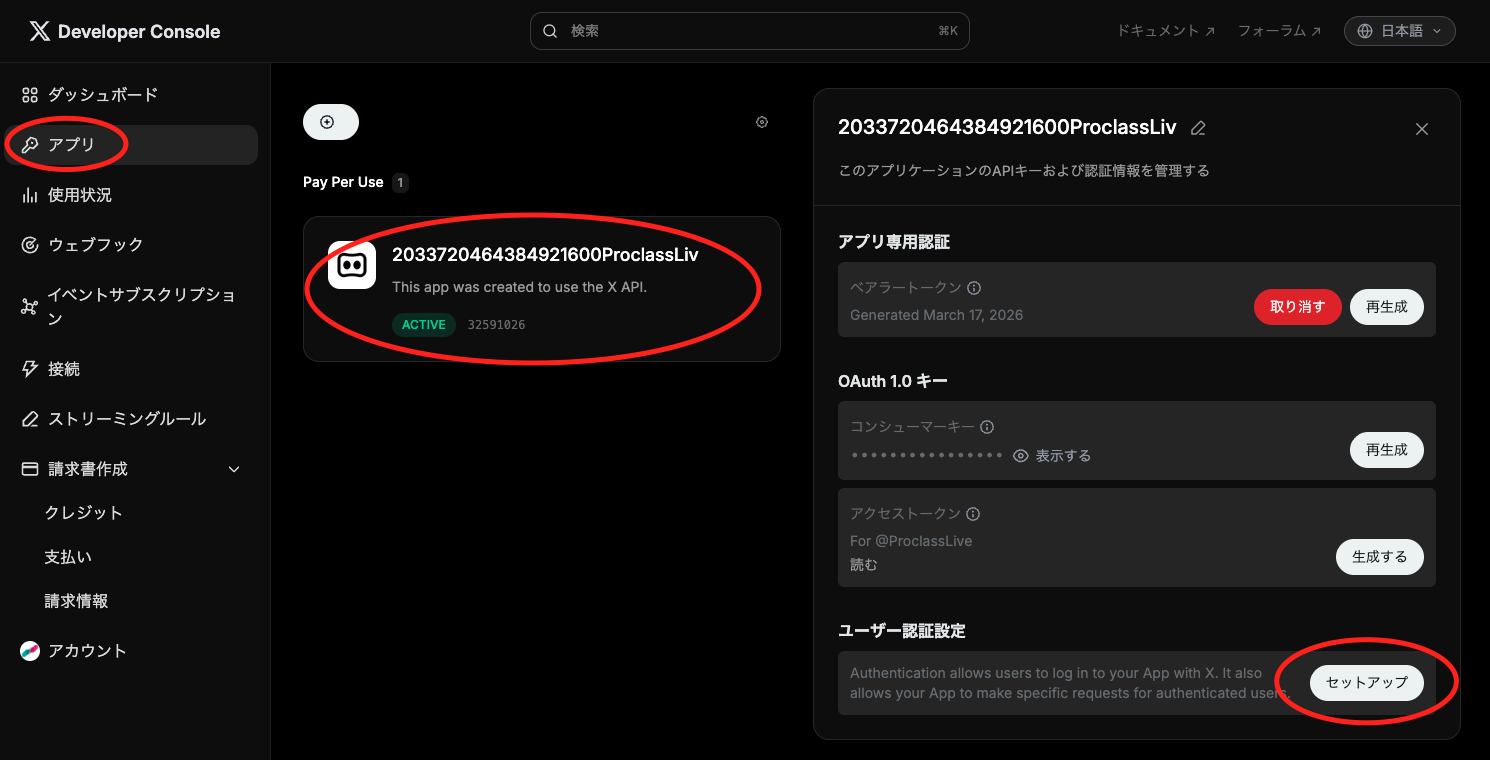Click bearer token info icon
The width and height of the screenshot is (1490, 760).
(x=974, y=288)
